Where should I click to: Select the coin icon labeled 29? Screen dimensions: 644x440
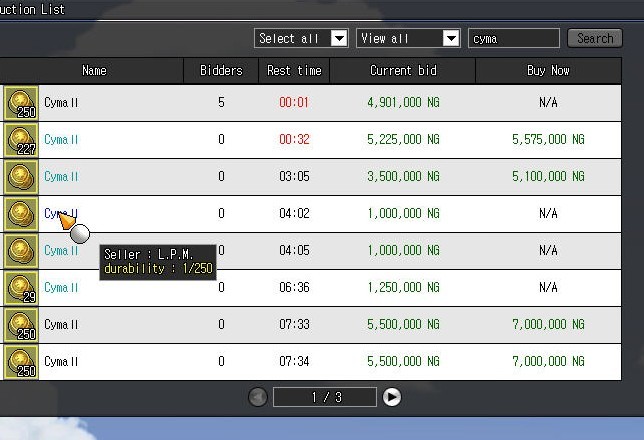(20, 288)
